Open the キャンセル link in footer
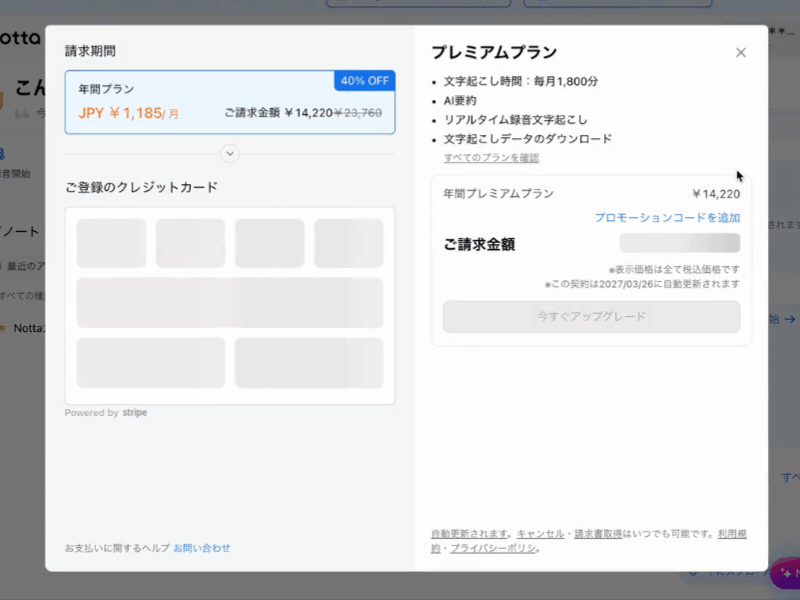This screenshot has height=600, width=800. point(541,534)
